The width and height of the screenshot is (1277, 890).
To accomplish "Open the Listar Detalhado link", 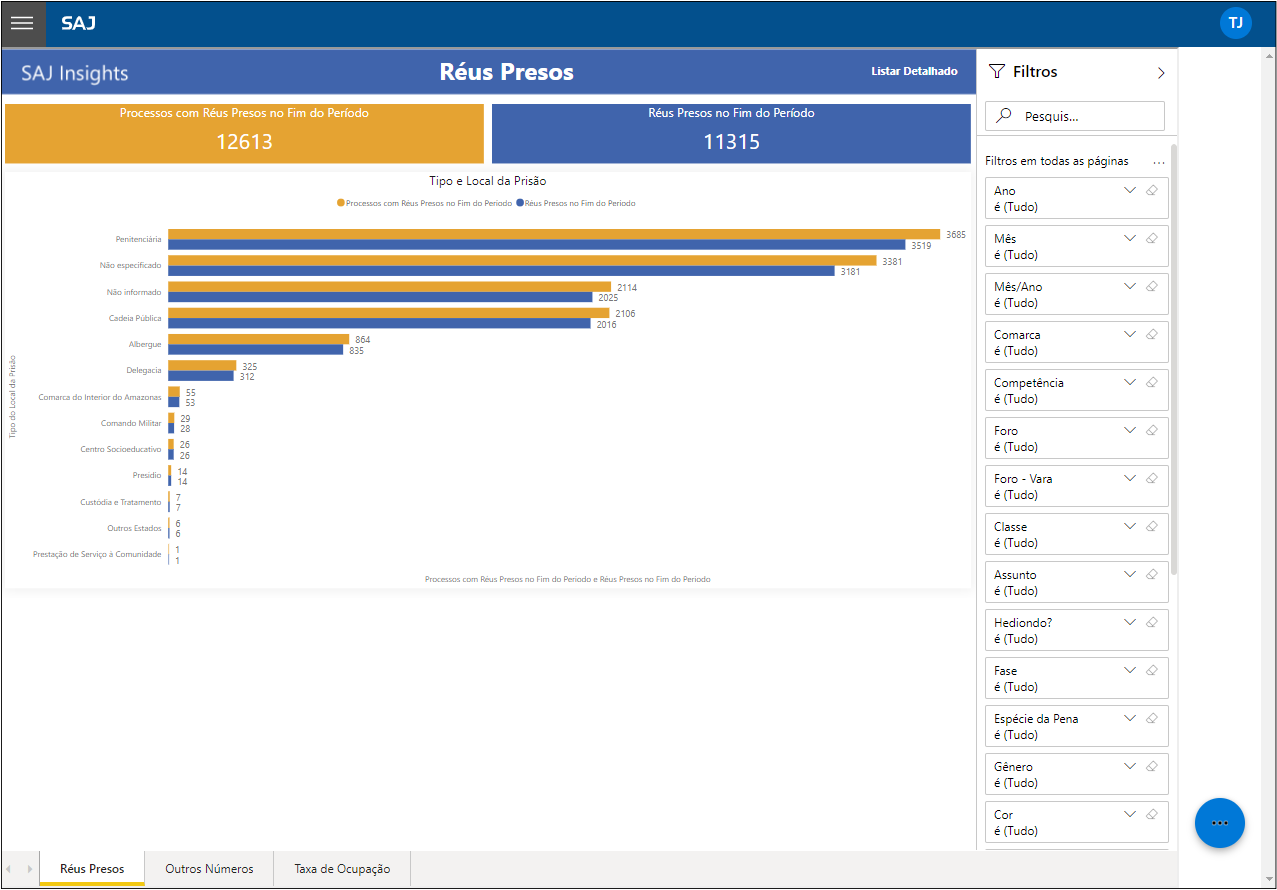I will coord(914,72).
